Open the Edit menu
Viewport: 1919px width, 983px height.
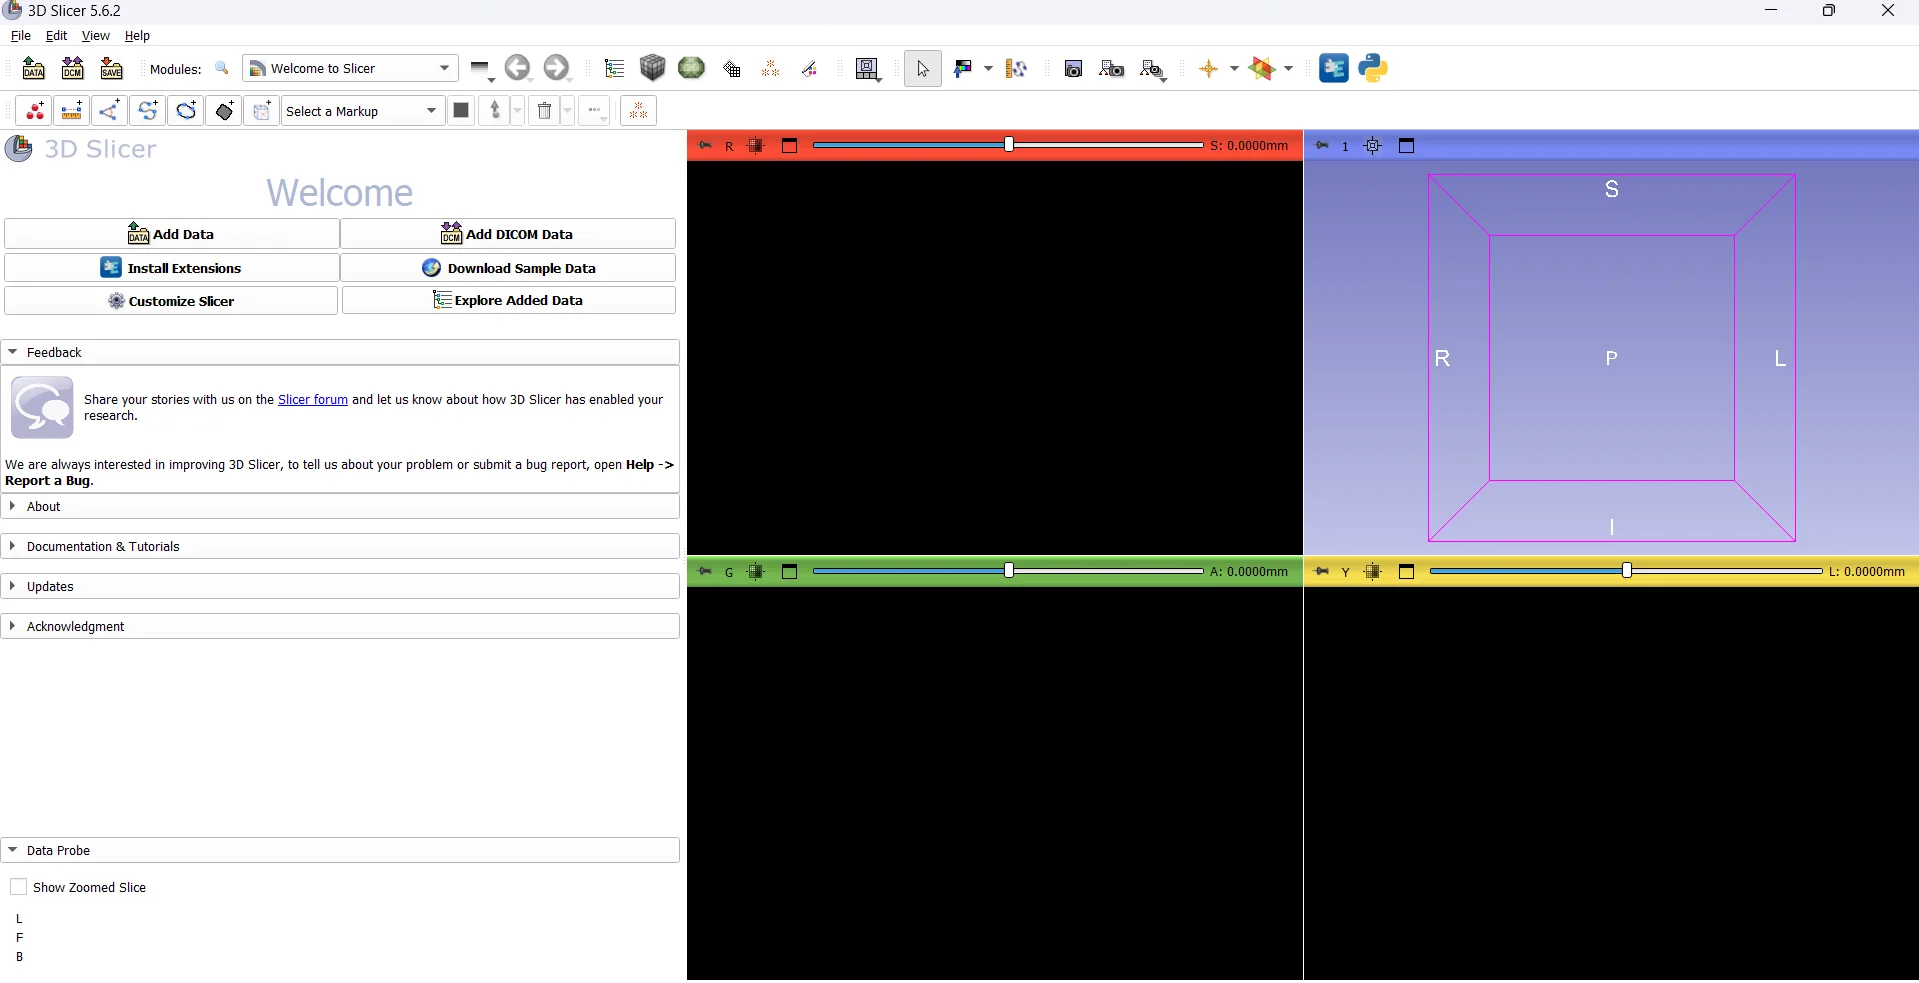tap(56, 35)
